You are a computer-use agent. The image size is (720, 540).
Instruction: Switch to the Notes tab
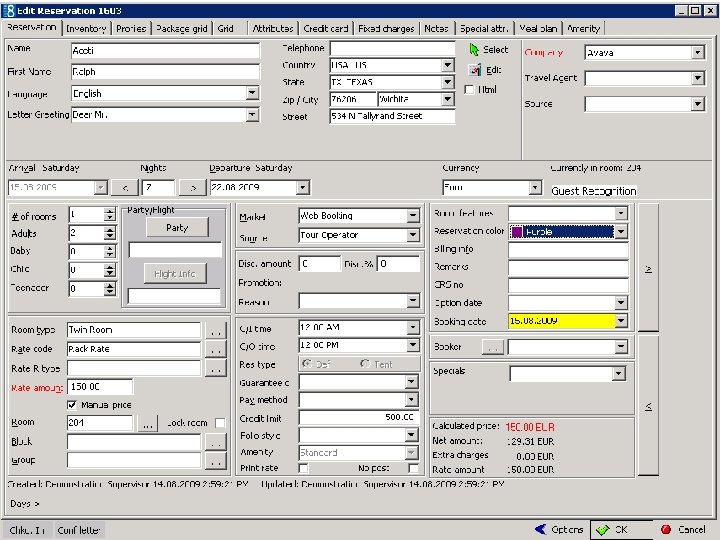tap(436, 28)
